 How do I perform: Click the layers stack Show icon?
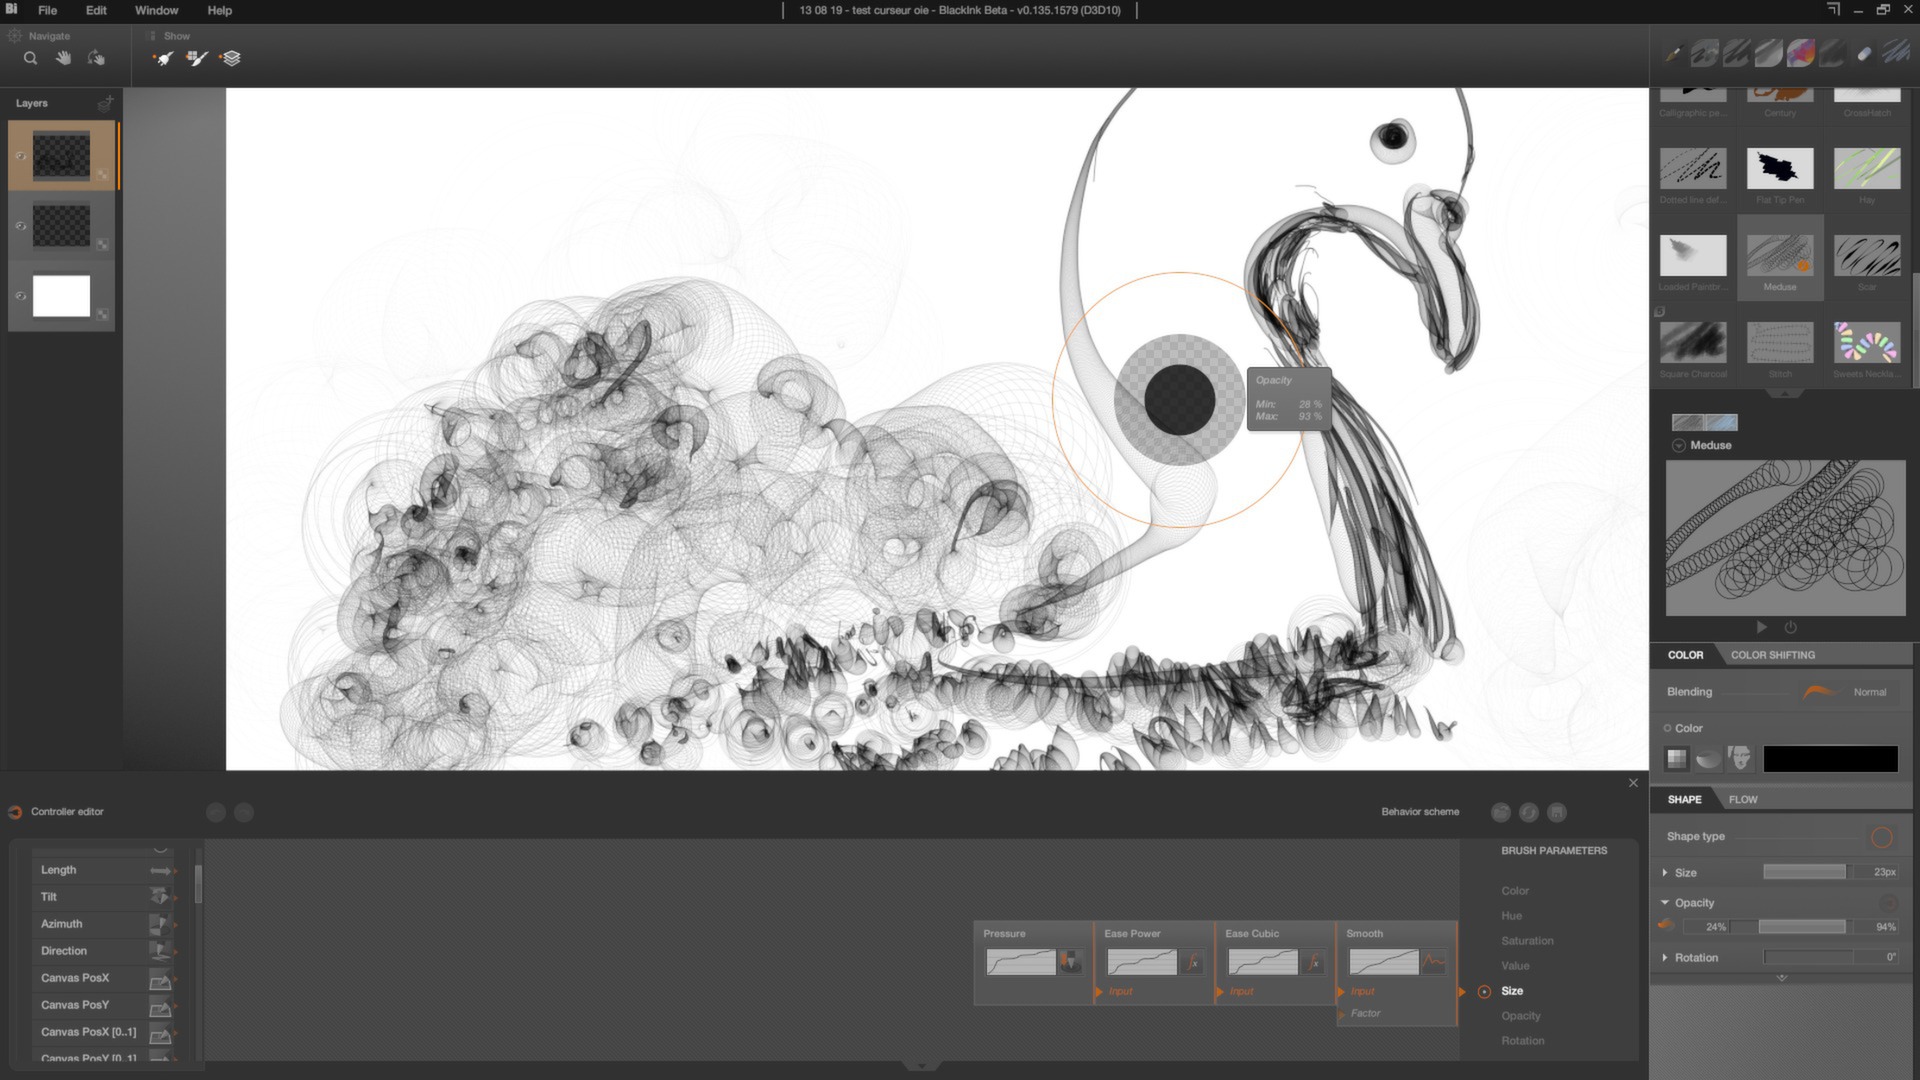pos(231,58)
